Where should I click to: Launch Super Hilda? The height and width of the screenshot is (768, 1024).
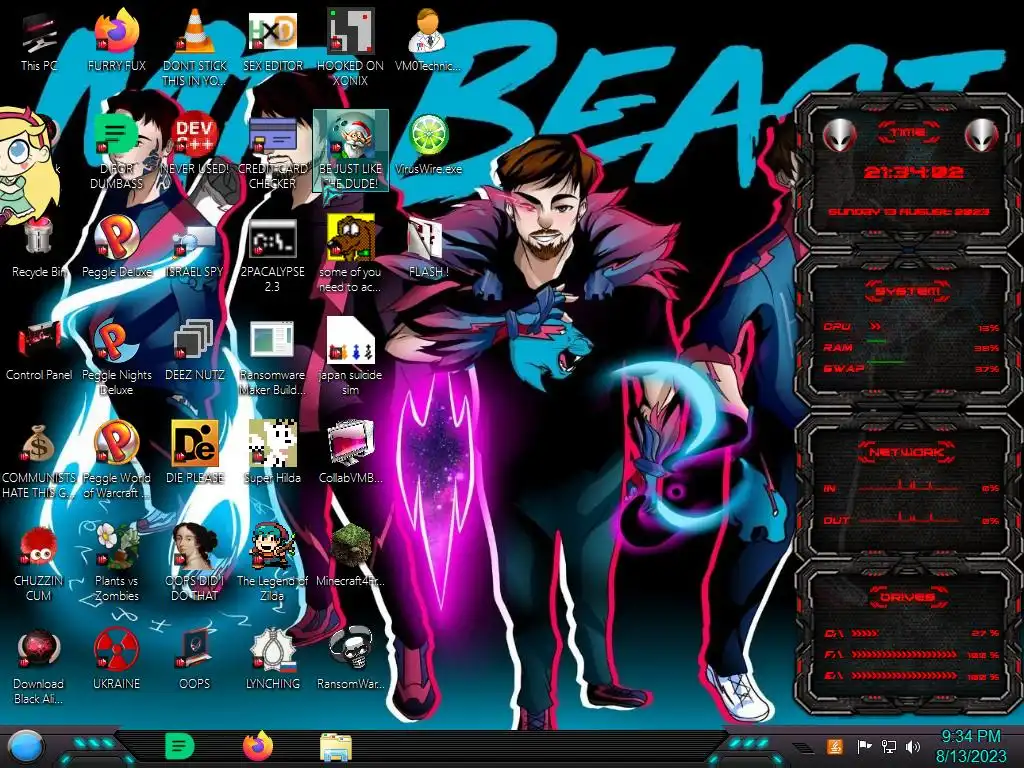point(272,453)
